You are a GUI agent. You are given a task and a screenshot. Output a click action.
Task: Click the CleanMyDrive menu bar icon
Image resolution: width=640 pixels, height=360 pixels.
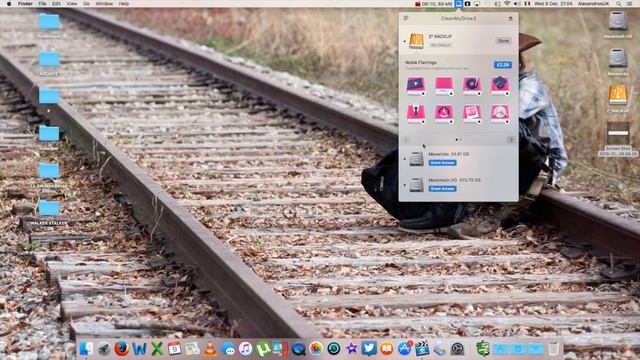point(459,4)
